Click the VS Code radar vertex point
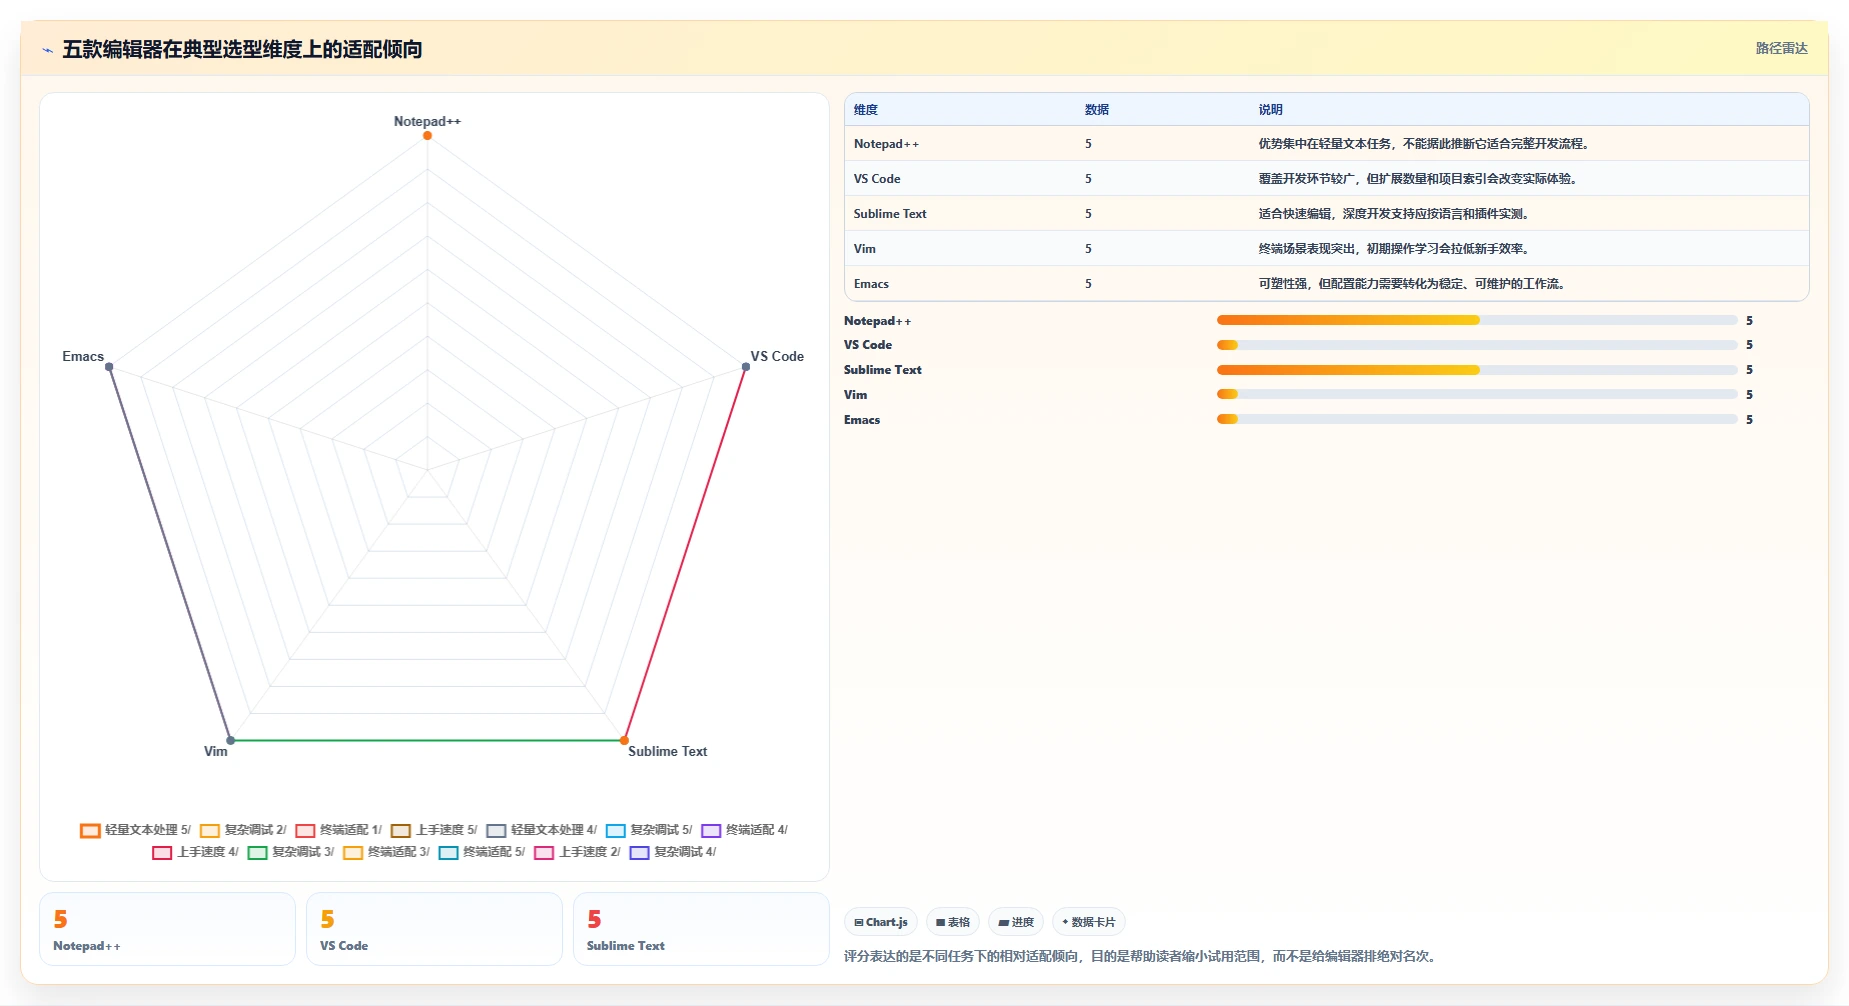This screenshot has width=1849, height=1006. 746,367
